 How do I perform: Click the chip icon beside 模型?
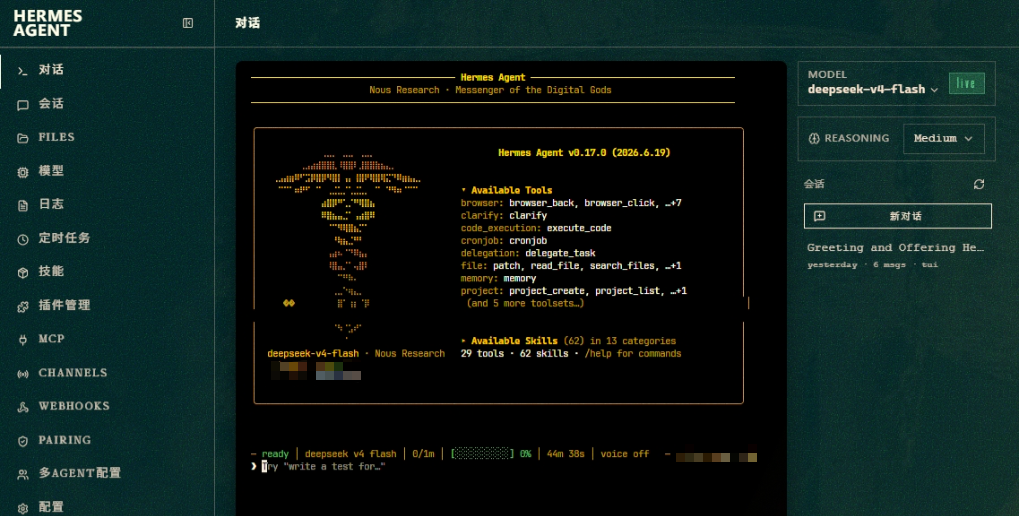coord(23,172)
